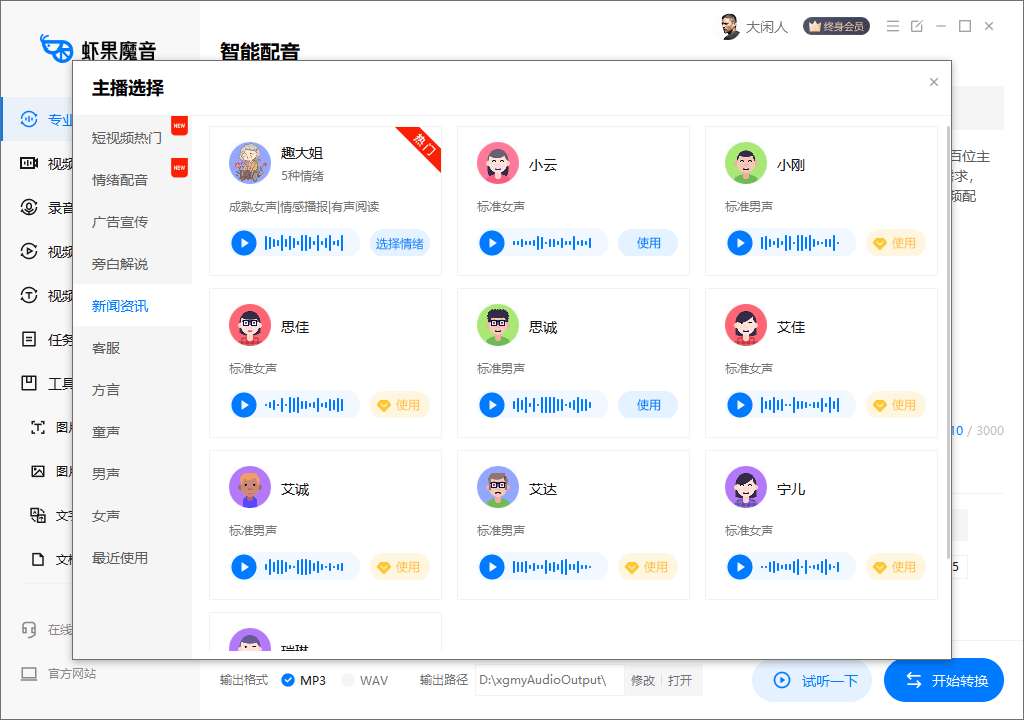Click the 大闲人 user avatar

729,26
